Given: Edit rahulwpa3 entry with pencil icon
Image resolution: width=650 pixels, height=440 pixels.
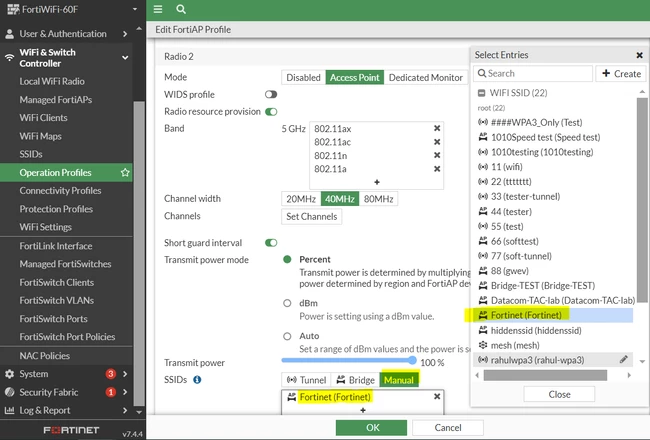Looking at the screenshot, I should pos(623,359).
